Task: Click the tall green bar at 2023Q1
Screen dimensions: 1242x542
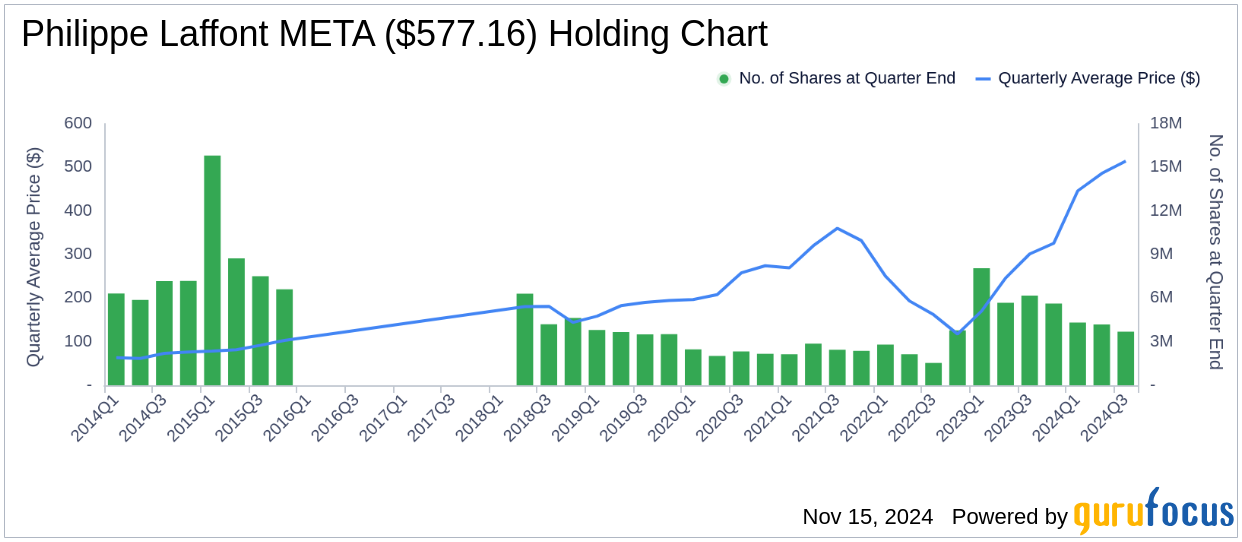Action: (x=981, y=326)
